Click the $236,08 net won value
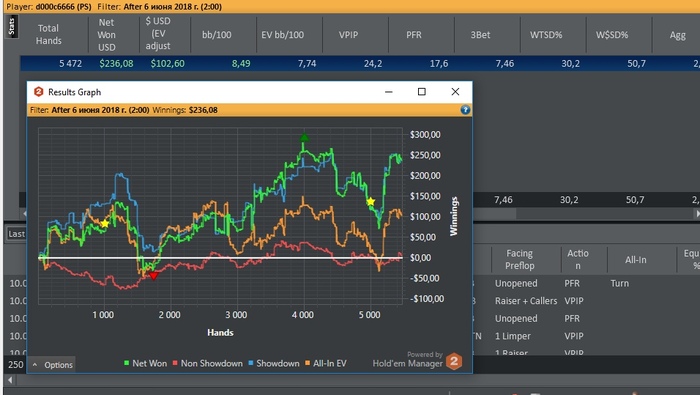 (116, 63)
